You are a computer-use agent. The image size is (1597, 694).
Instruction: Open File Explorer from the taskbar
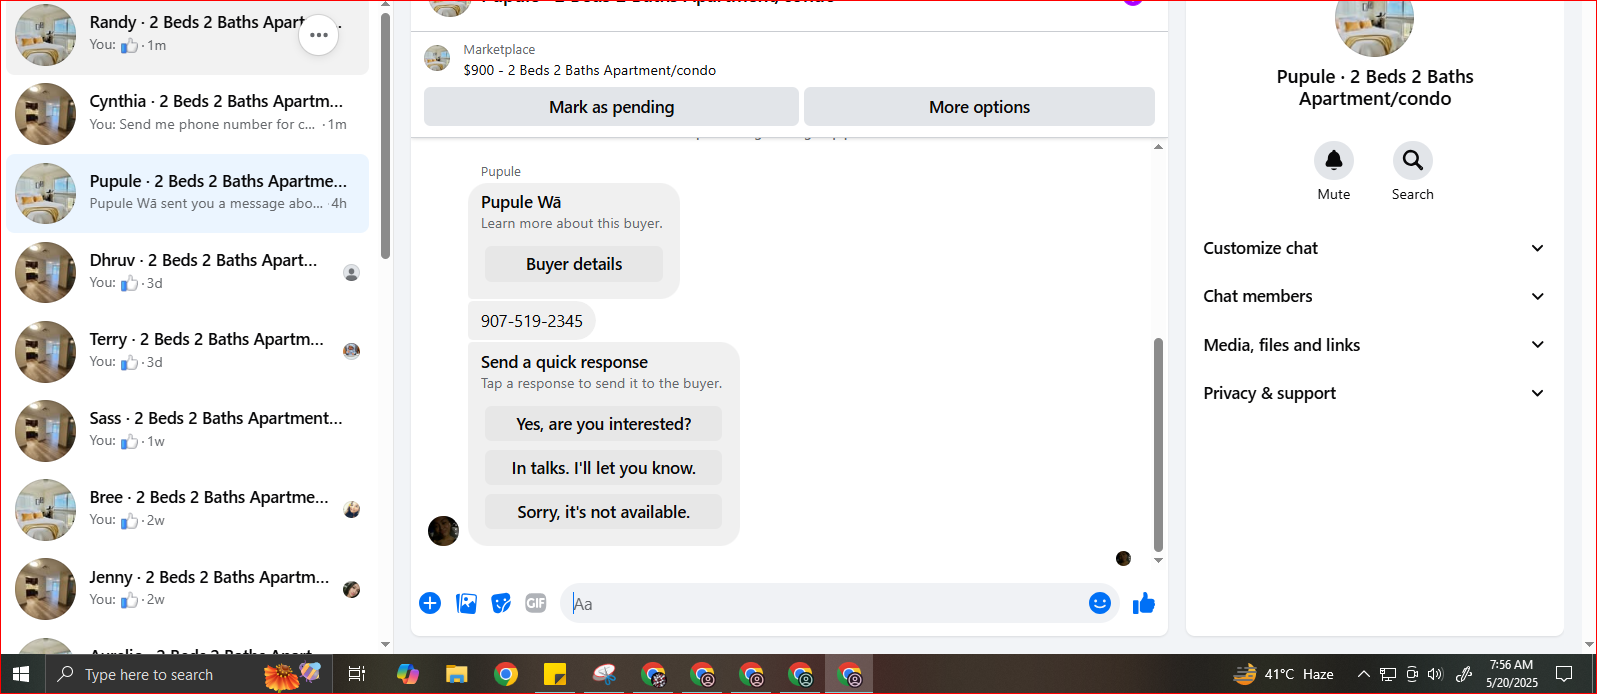(x=456, y=674)
